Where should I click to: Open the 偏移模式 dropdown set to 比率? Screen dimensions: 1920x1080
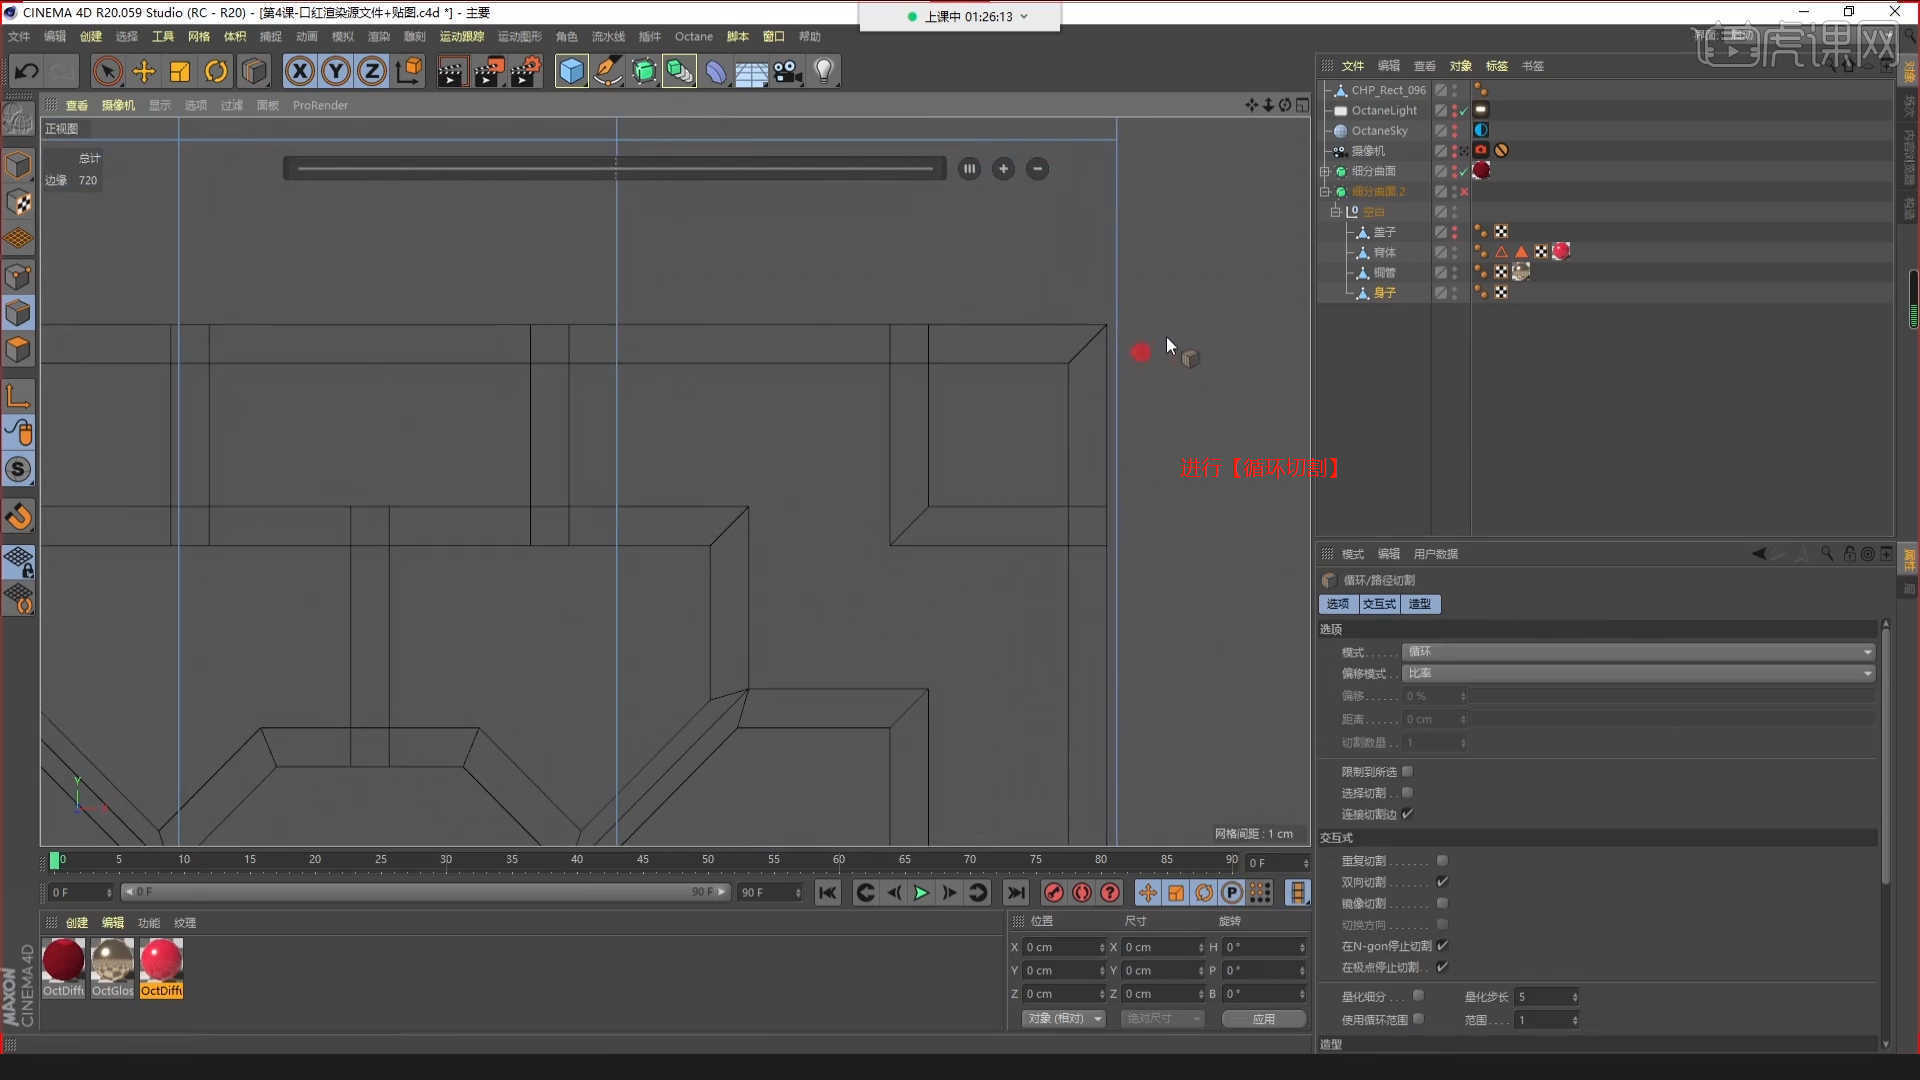point(1638,674)
